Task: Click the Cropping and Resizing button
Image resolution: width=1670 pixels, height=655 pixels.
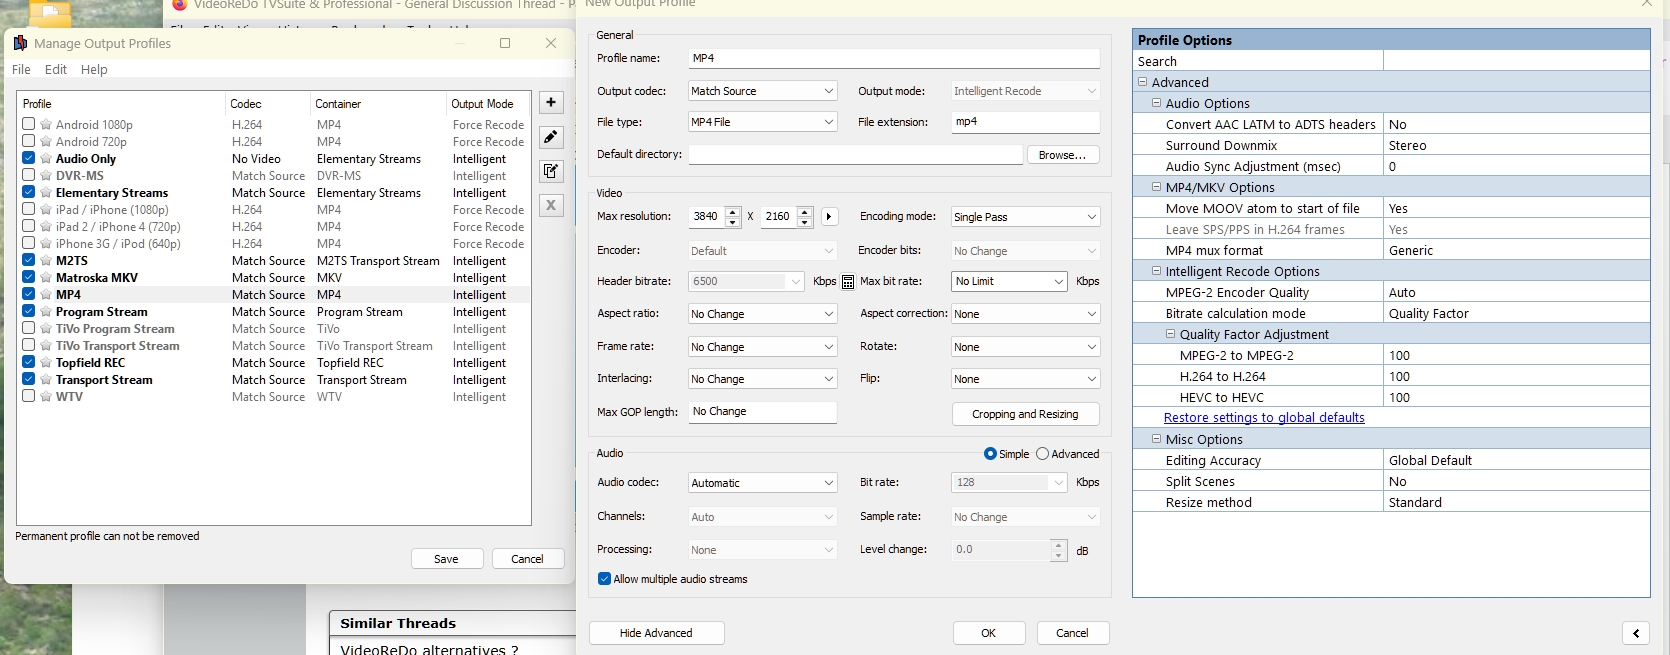Action: (1025, 414)
